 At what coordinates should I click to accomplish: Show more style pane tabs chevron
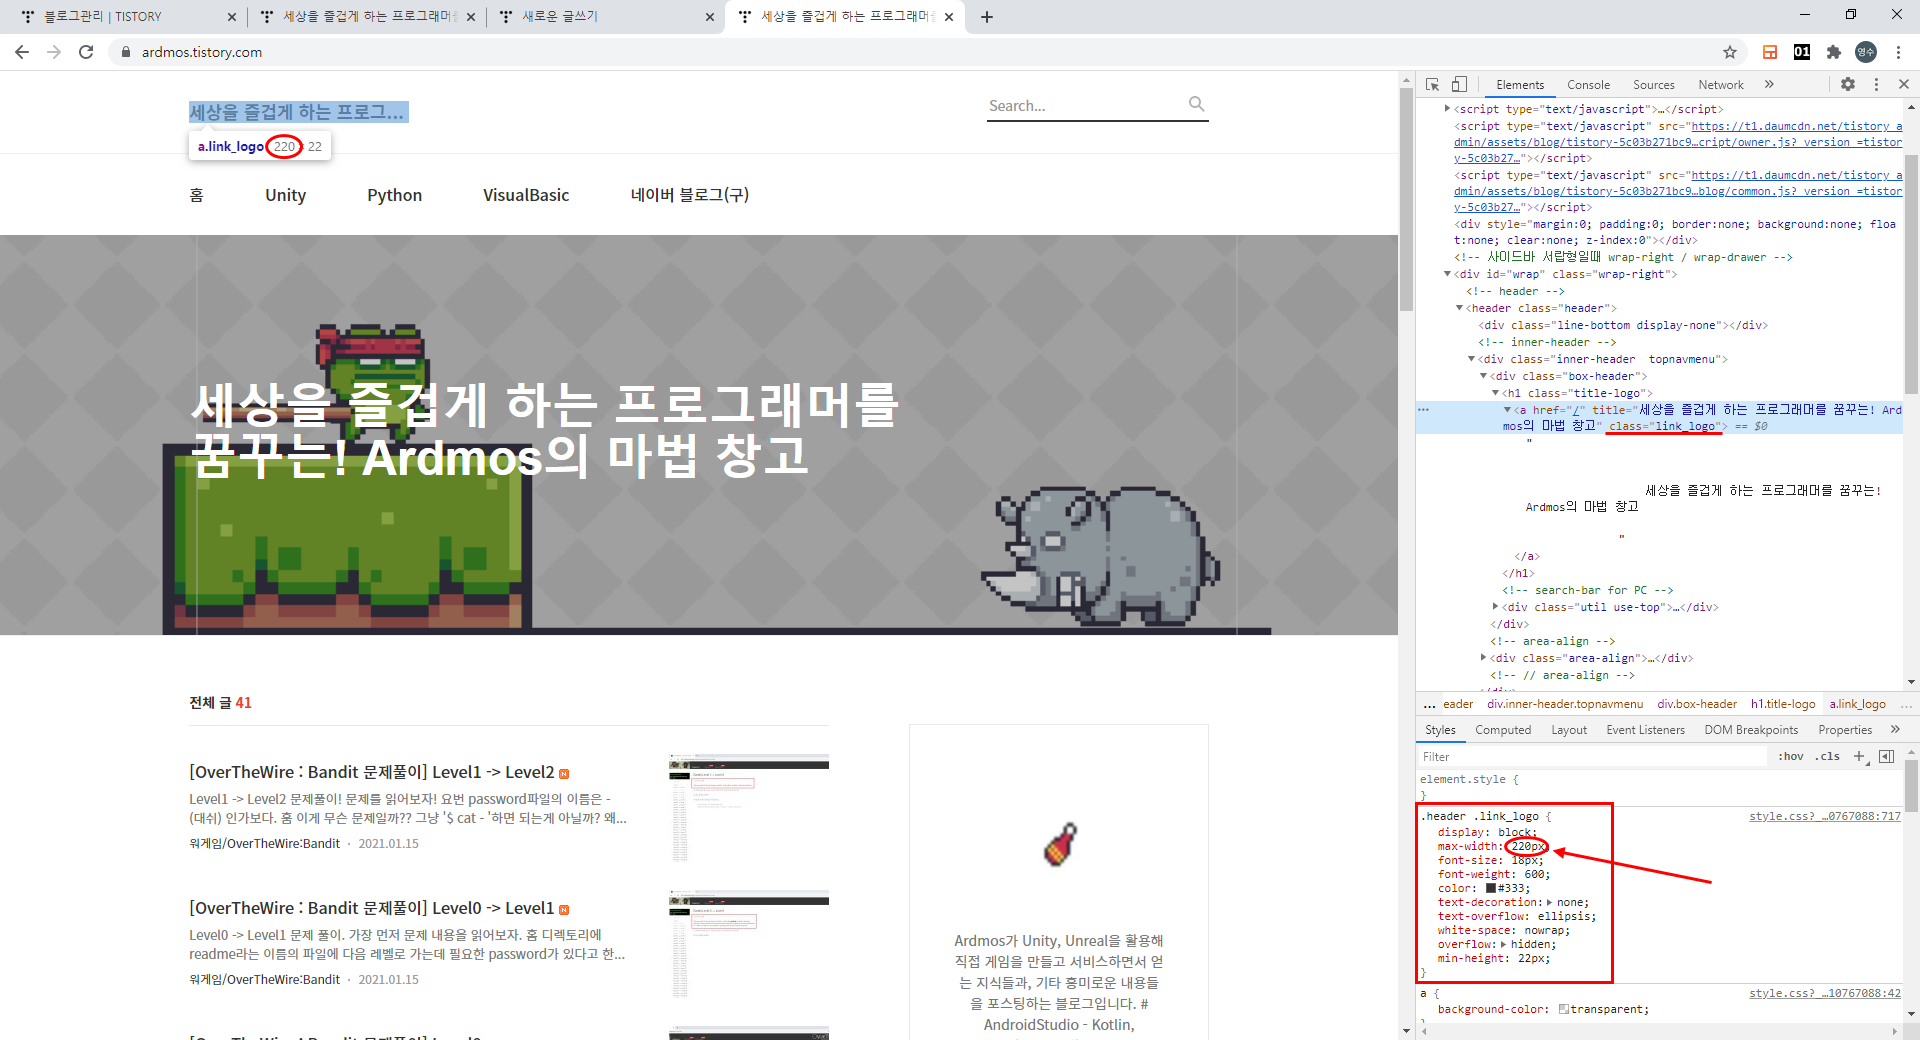click(1895, 730)
